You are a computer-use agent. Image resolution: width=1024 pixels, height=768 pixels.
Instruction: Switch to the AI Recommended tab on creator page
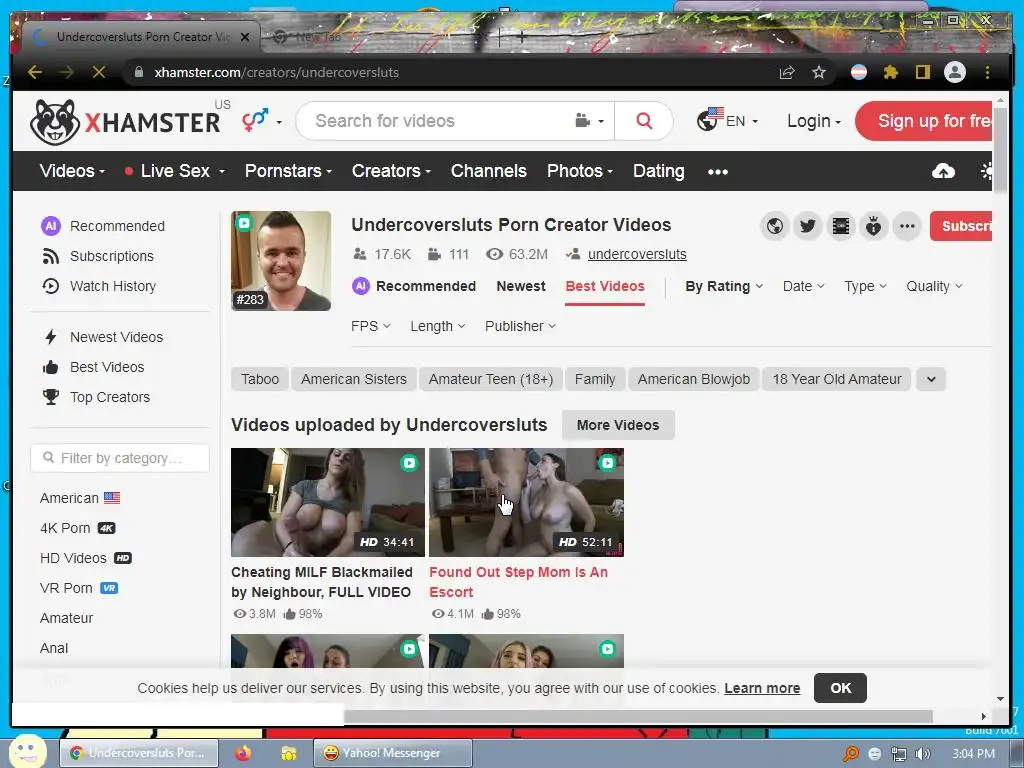[x=414, y=286]
